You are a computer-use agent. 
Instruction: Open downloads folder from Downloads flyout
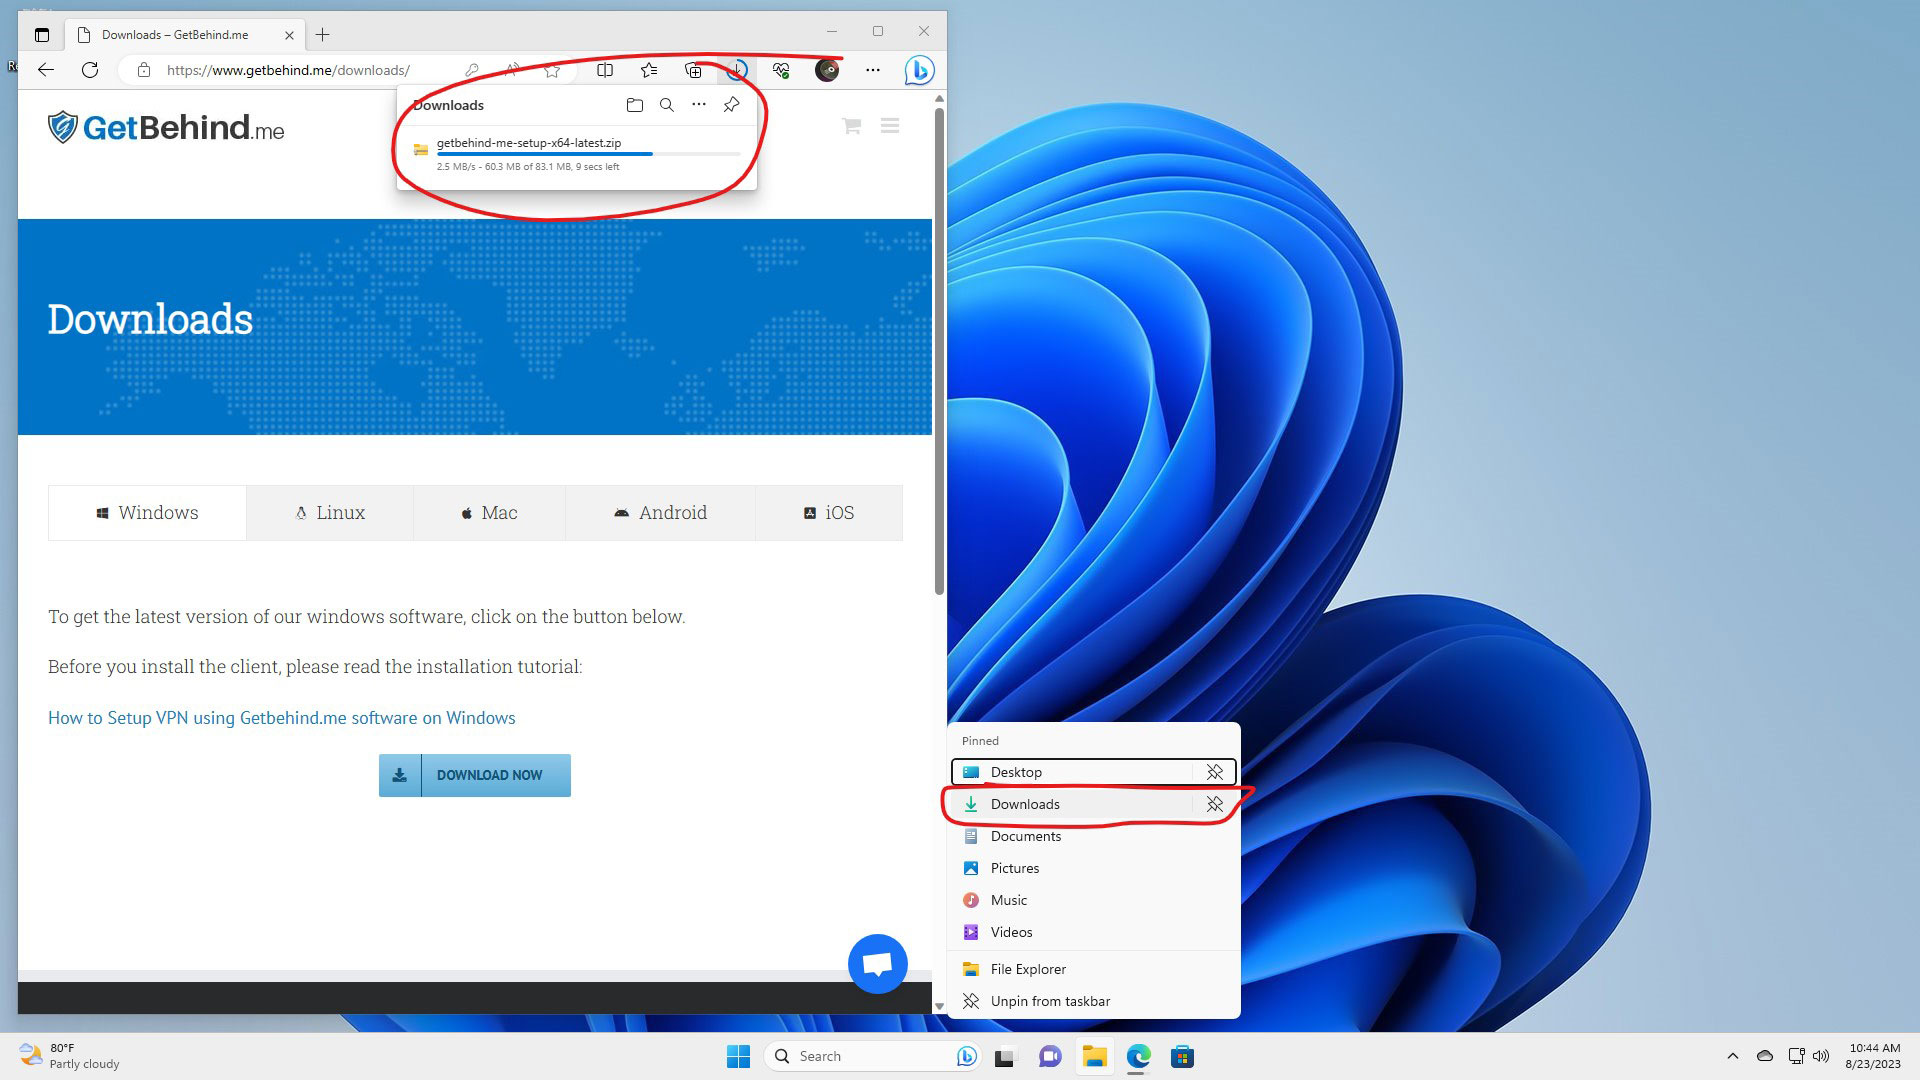pyautogui.click(x=634, y=105)
